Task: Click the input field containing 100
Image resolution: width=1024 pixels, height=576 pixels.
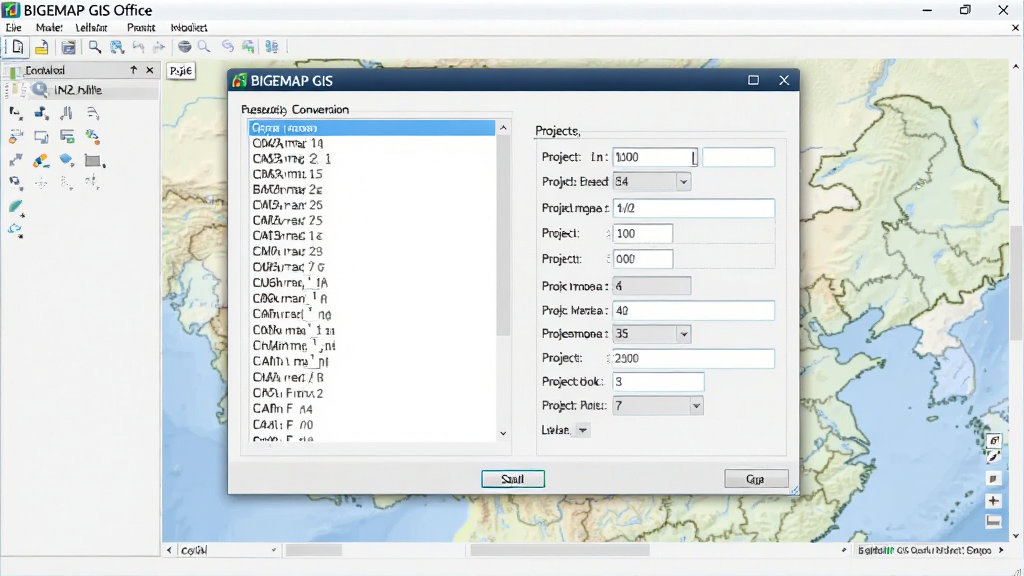Action: pos(643,233)
